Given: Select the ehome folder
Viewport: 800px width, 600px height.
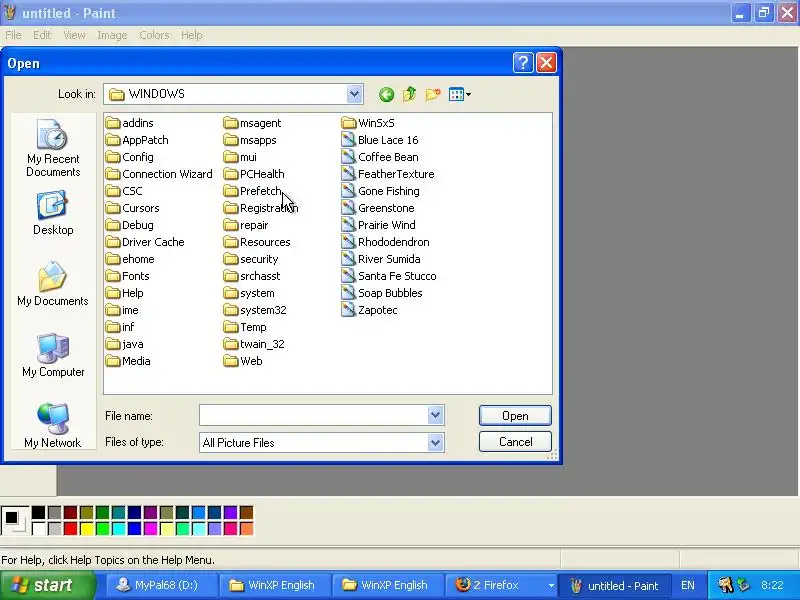Looking at the screenshot, I should [130, 259].
